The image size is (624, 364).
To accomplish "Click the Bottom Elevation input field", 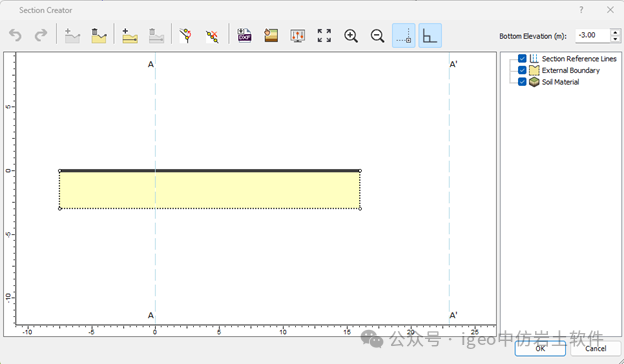I will pos(593,35).
